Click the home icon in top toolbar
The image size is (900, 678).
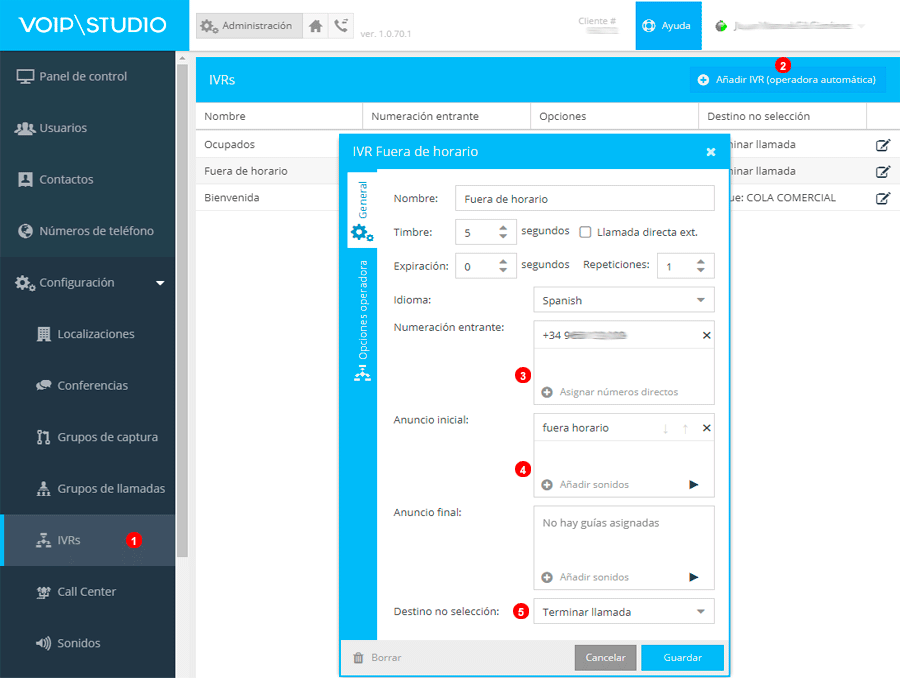coord(316,26)
